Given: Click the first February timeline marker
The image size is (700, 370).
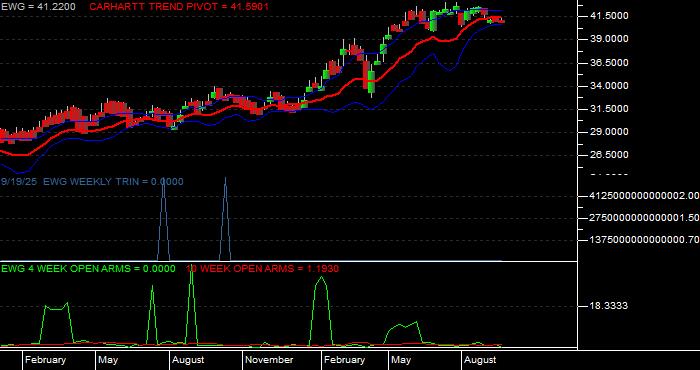Looking at the screenshot, I should [x=45, y=360].
